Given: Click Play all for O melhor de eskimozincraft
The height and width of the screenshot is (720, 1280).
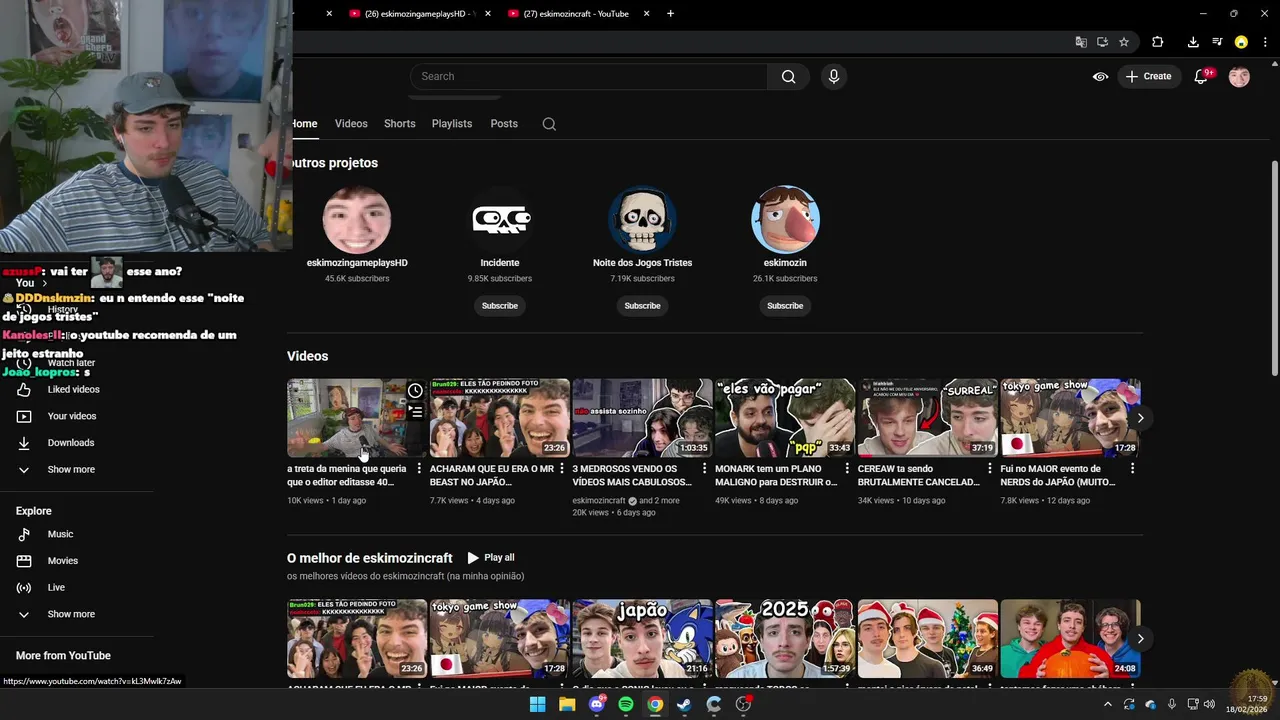Looking at the screenshot, I should (491, 558).
